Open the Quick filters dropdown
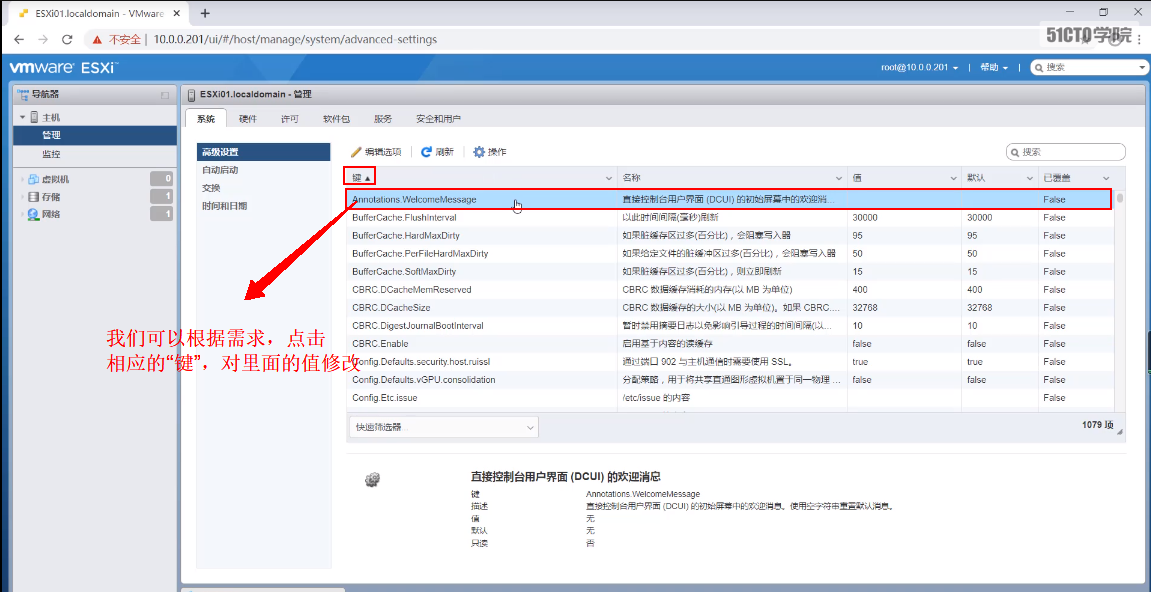The height and width of the screenshot is (592, 1151). tap(442, 427)
